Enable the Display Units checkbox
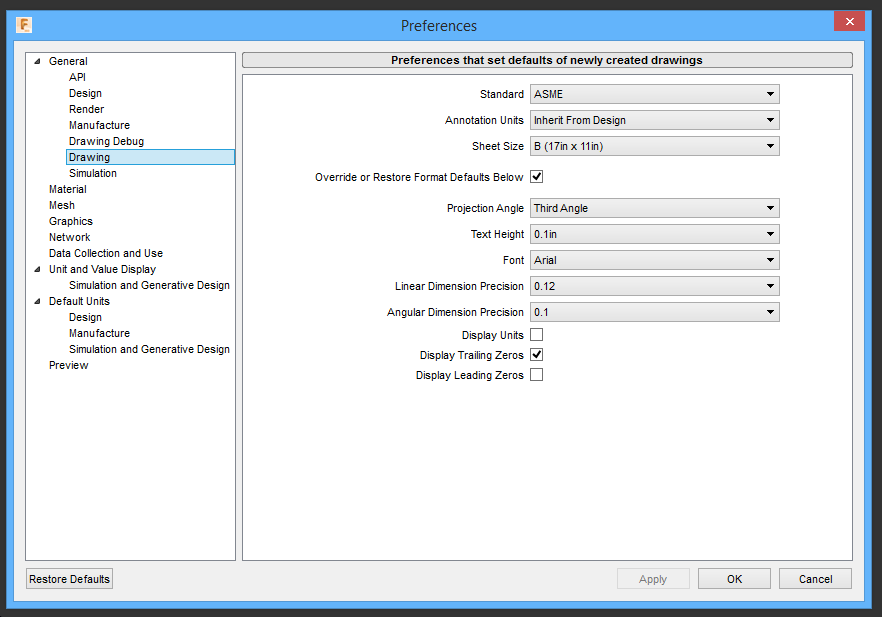882x617 pixels. click(x=537, y=335)
